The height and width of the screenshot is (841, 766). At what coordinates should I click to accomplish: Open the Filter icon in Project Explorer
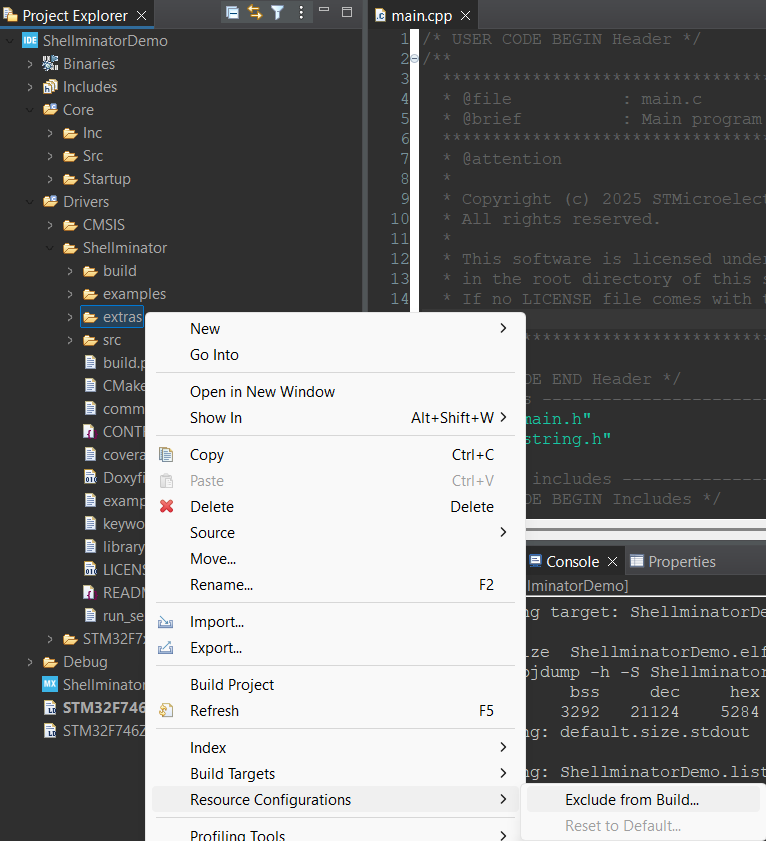tap(277, 12)
